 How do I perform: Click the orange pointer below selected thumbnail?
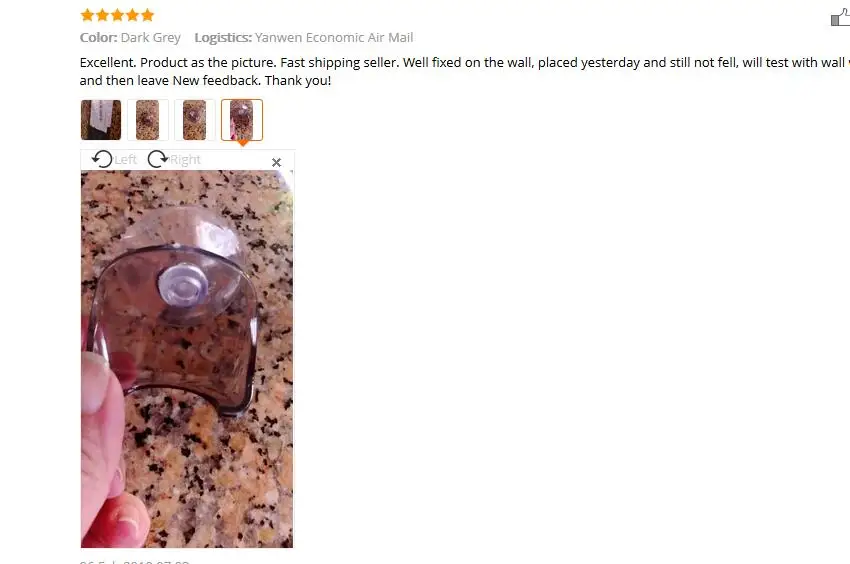pyautogui.click(x=243, y=143)
